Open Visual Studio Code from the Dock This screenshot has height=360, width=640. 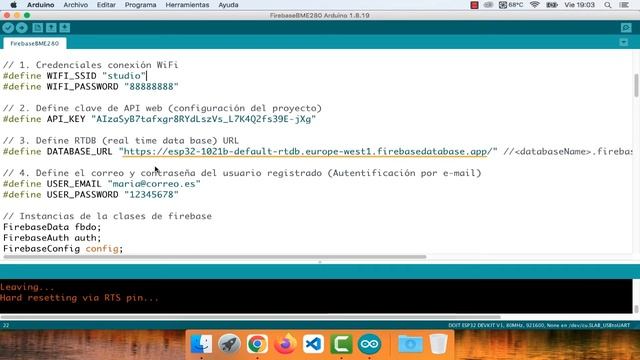pyautogui.click(x=313, y=344)
